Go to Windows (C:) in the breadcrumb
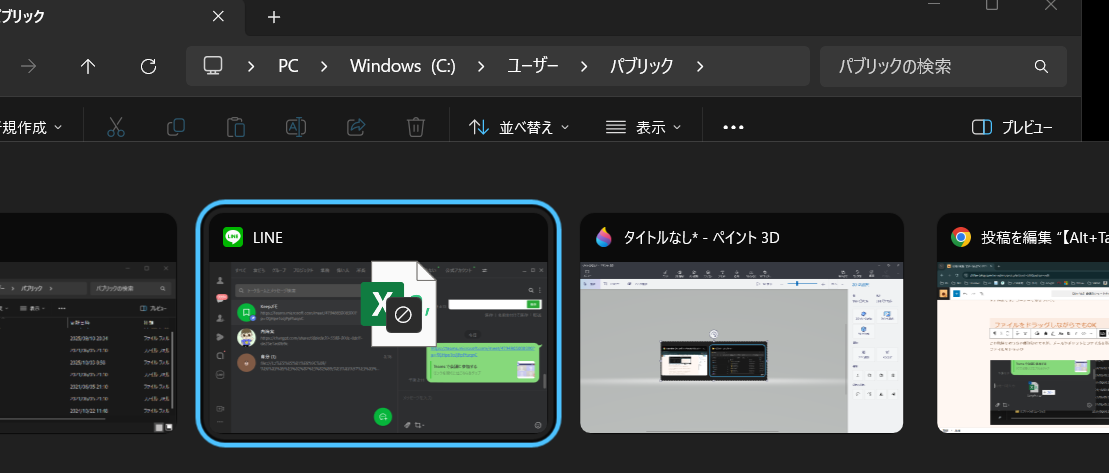The height and width of the screenshot is (473, 1109). tap(402, 66)
